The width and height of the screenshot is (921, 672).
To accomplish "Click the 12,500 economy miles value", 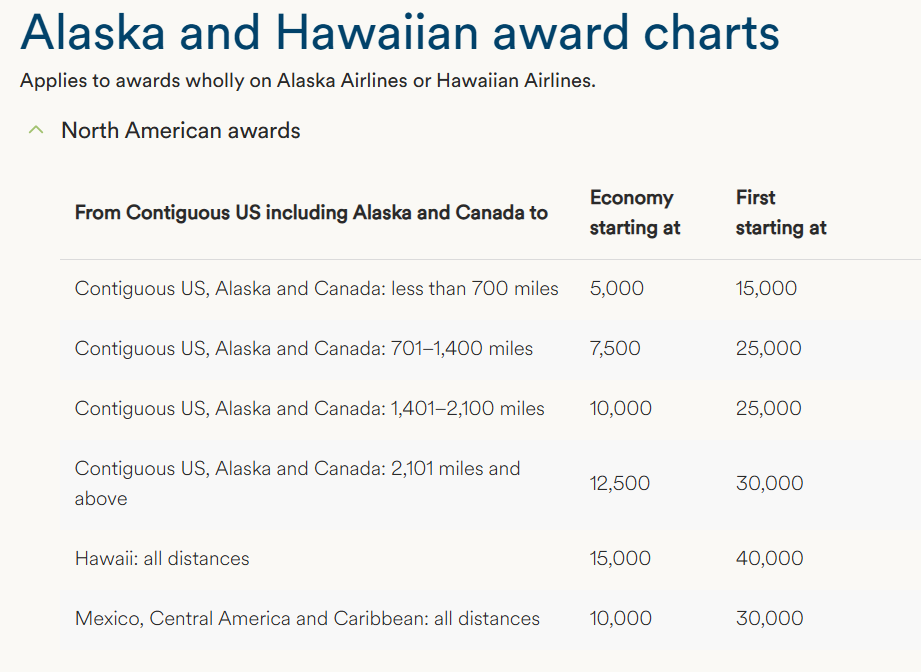I will point(620,483).
